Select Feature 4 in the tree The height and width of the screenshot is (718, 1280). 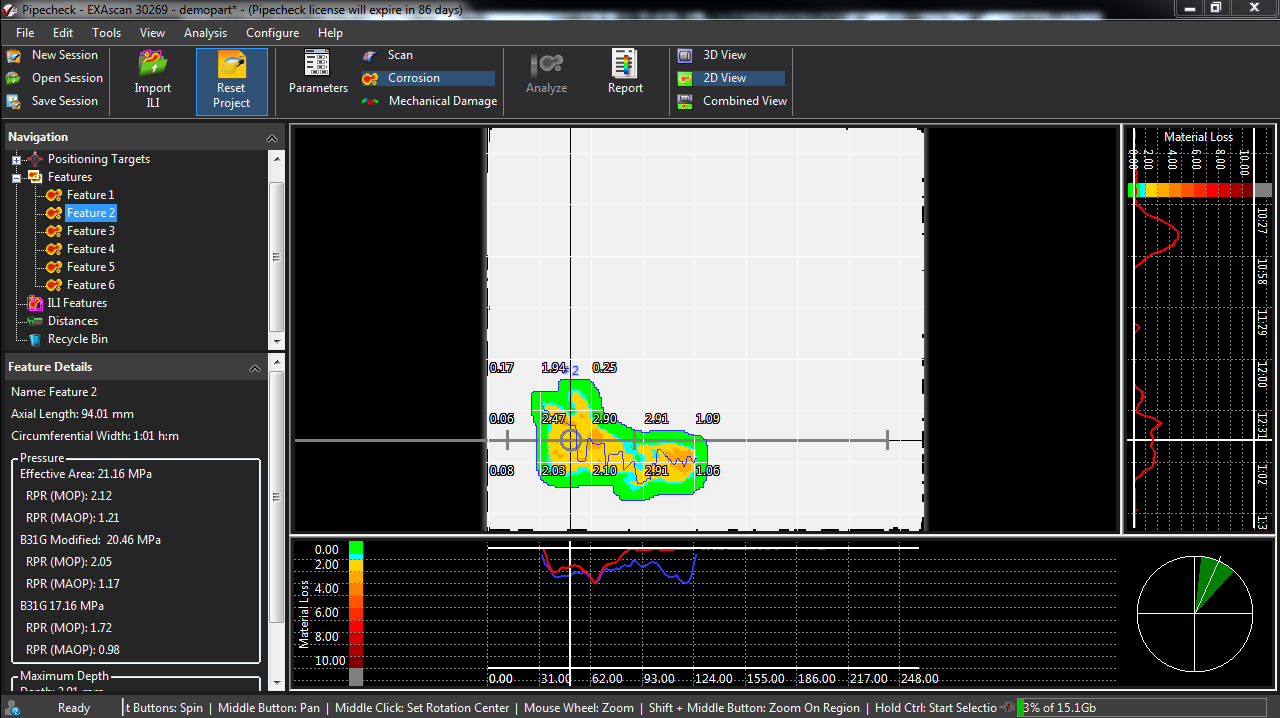90,249
